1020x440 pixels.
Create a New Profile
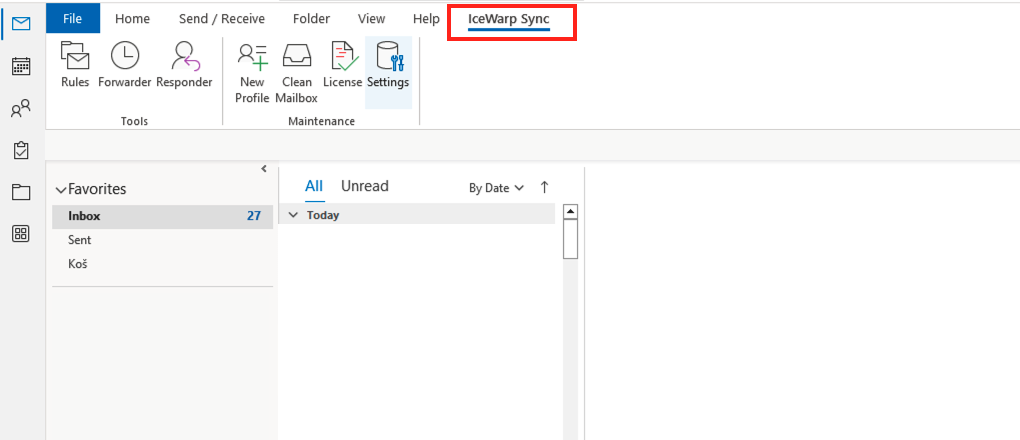tap(252, 73)
